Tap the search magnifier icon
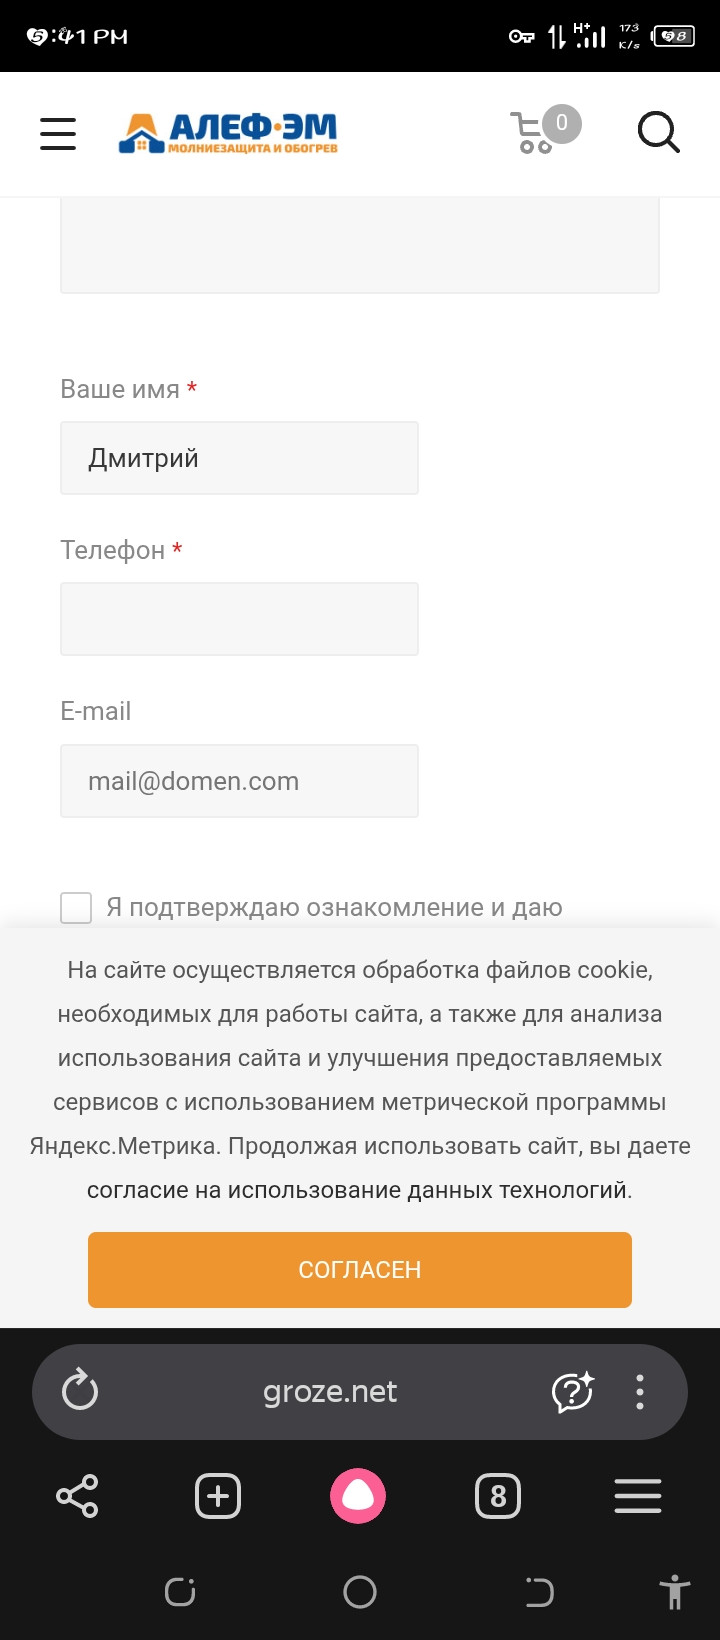The width and height of the screenshot is (720, 1640). (x=658, y=132)
